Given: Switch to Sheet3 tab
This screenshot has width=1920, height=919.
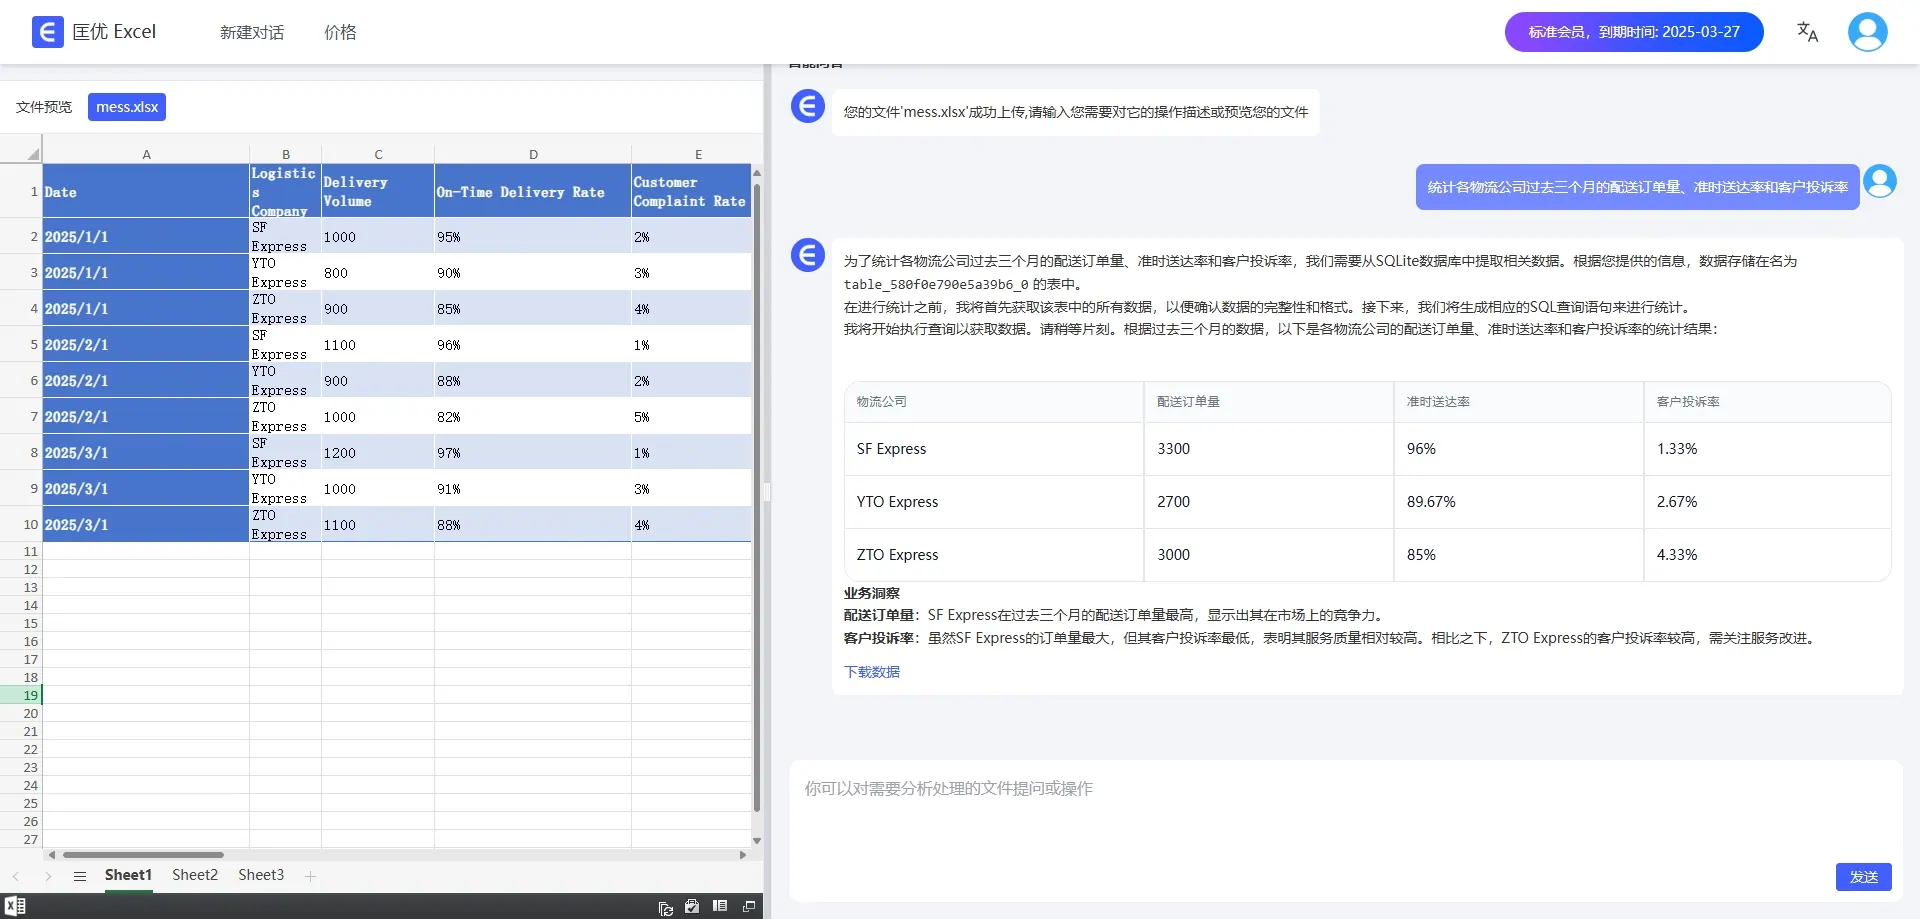Looking at the screenshot, I should pyautogui.click(x=261, y=875).
